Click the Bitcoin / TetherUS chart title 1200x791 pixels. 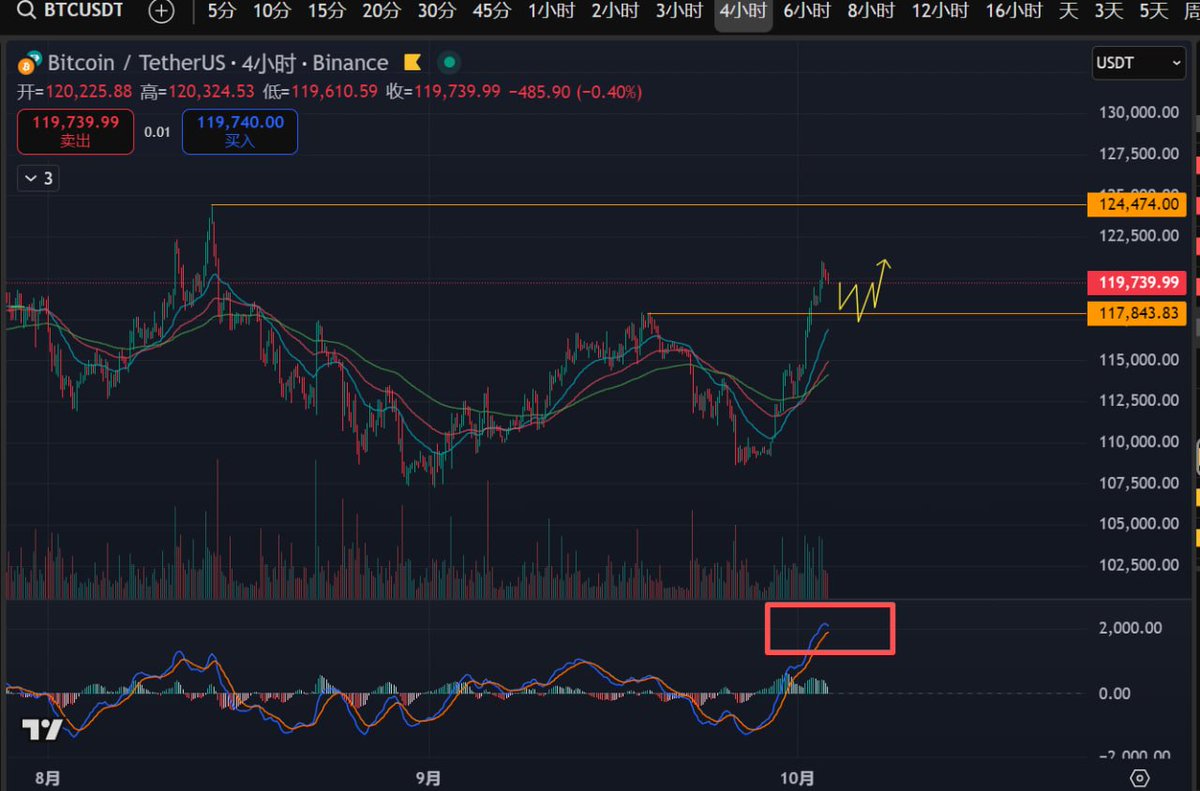coord(217,63)
